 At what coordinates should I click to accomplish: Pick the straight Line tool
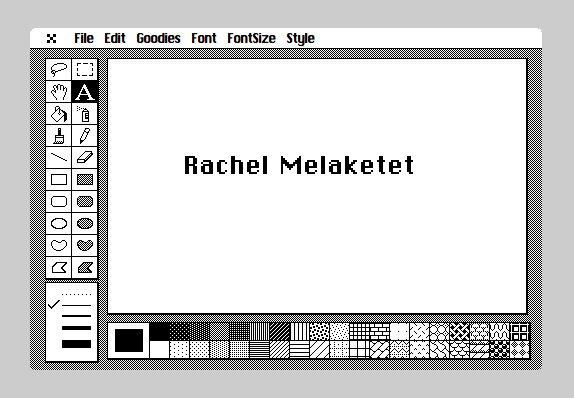[x=59, y=157]
